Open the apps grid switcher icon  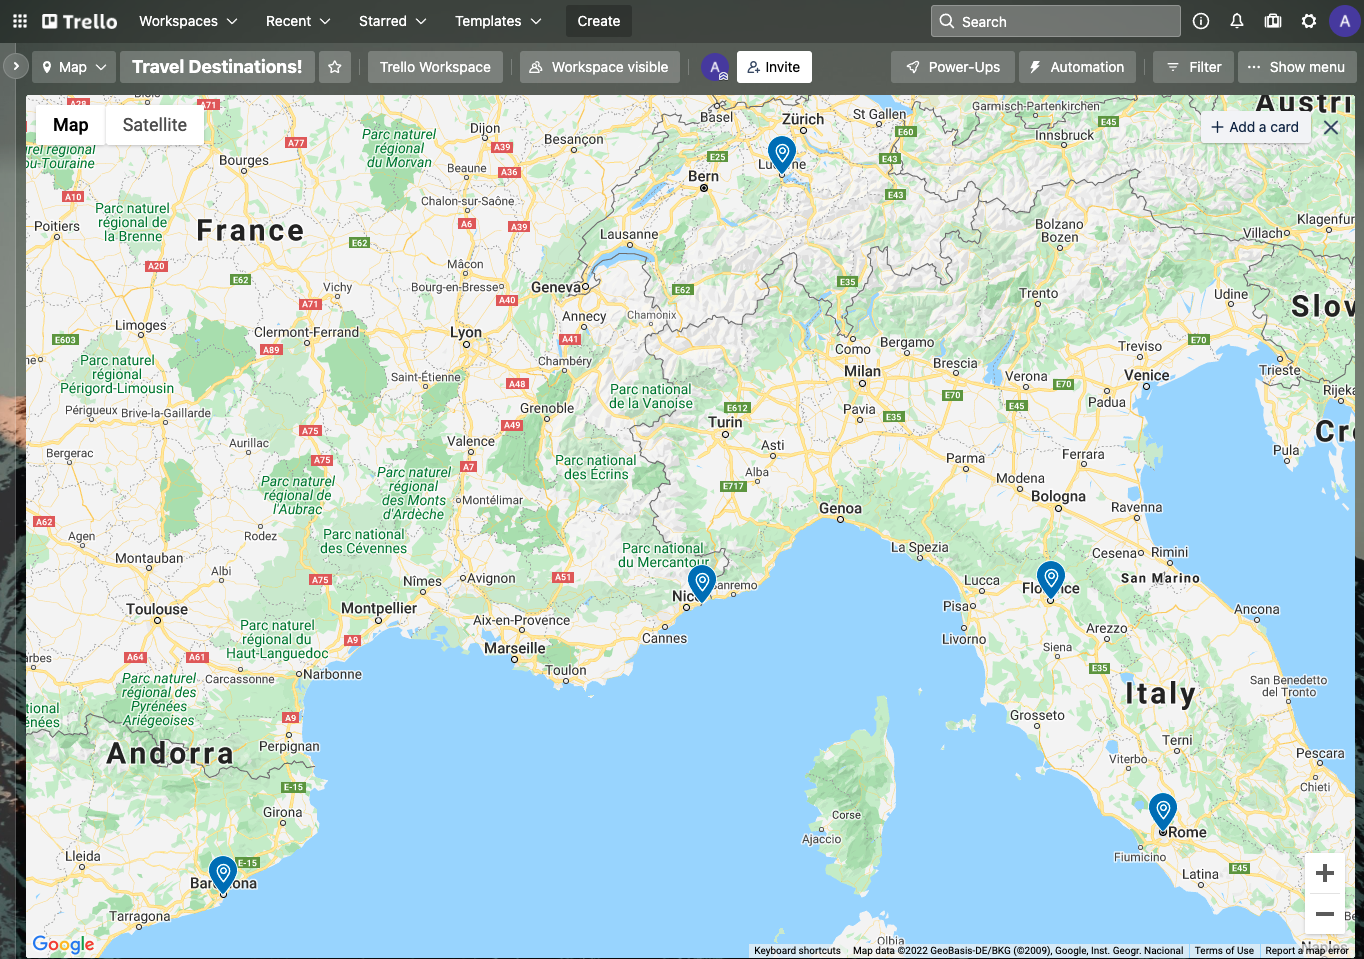pyautogui.click(x=20, y=21)
